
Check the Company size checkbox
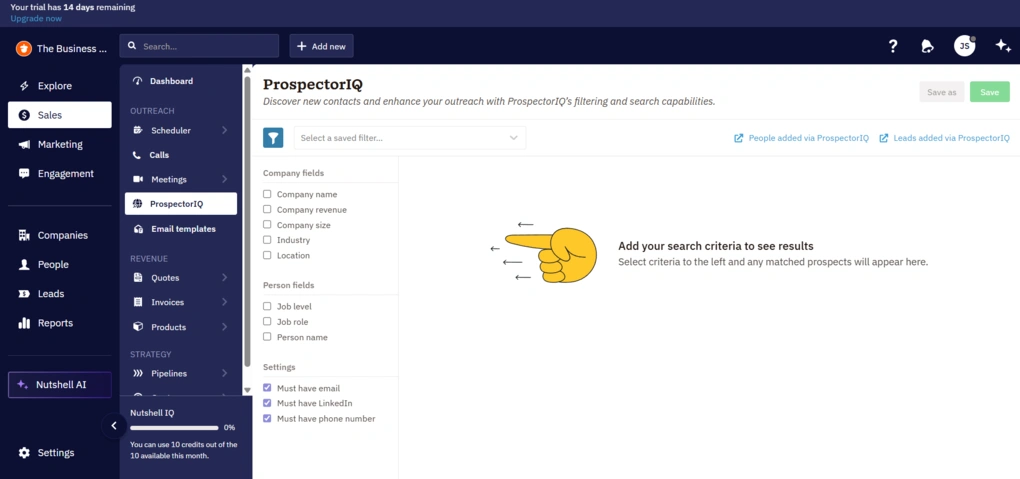(x=267, y=225)
